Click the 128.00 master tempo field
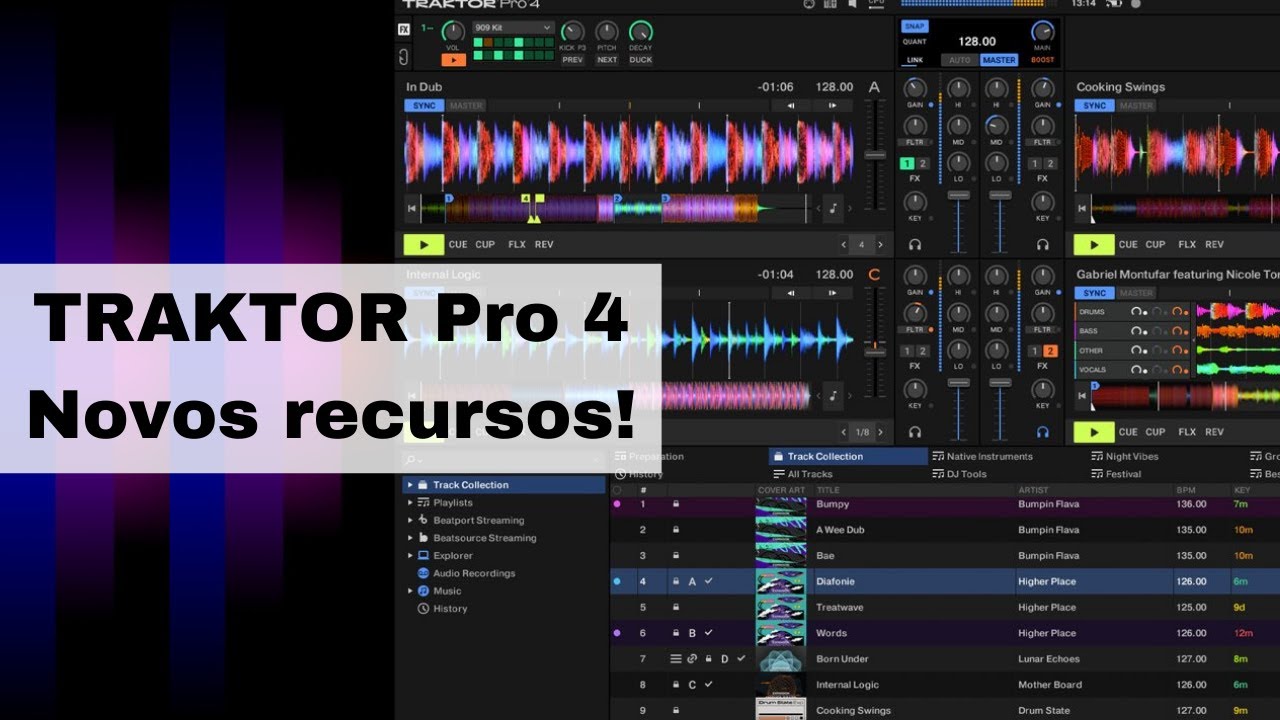This screenshot has width=1280, height=720. click(977, 41)
